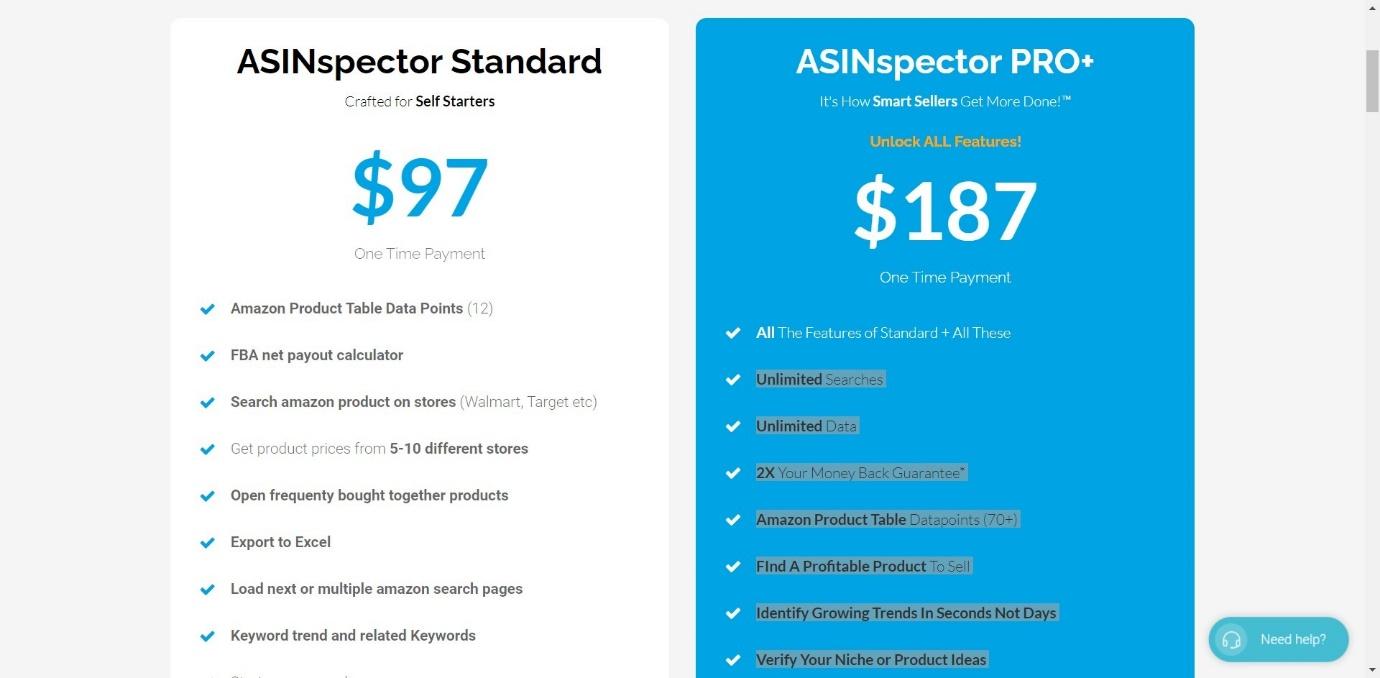The image size is (1380, 678).
Task: Click the Unlock ALL Features! text
Action: [x=945, y=141]
